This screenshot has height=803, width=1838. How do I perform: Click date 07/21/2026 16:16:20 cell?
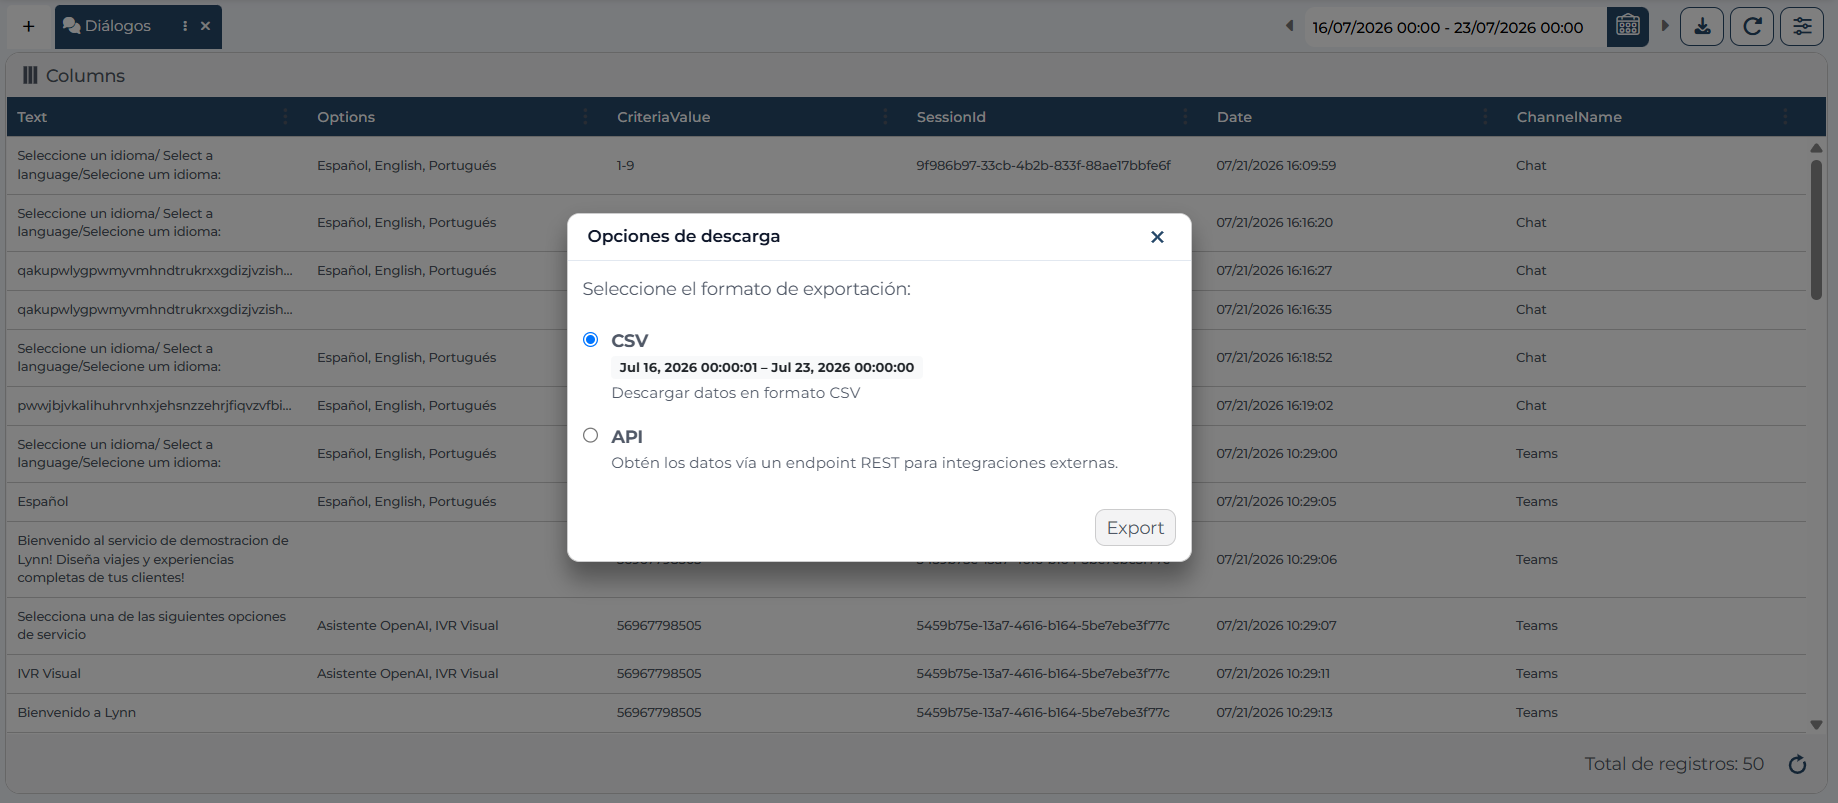coord(1274,222)
